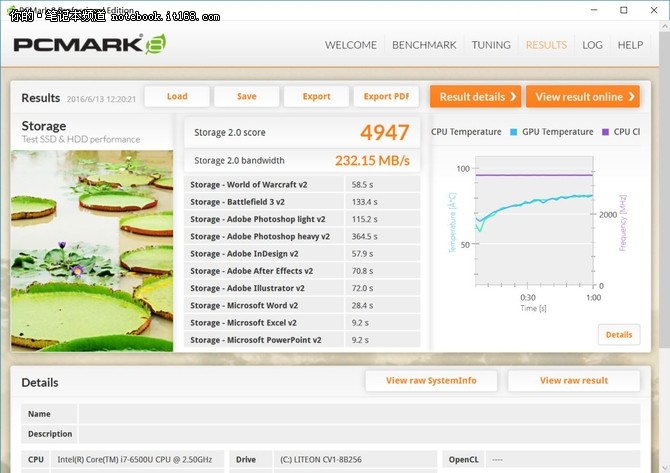The height and width of the screenshot is (473, 670).
Task: Open View raw SystemInfo
Action: (x=431, y=380)
